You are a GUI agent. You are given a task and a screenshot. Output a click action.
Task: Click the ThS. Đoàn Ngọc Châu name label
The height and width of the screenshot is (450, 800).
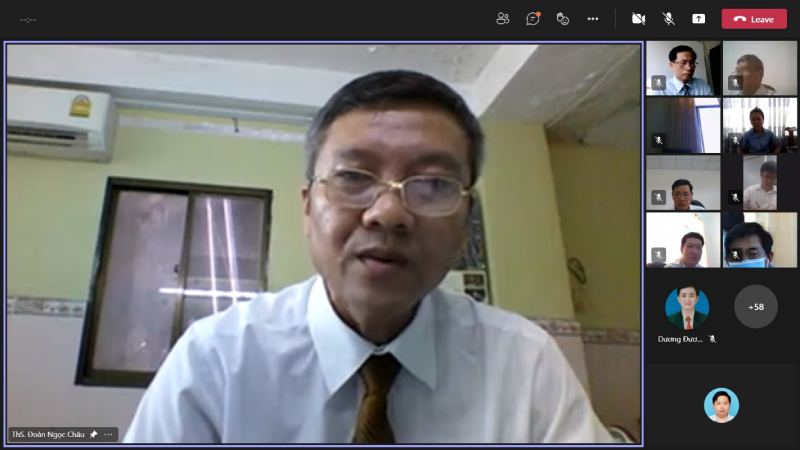(x=47, y=435)
